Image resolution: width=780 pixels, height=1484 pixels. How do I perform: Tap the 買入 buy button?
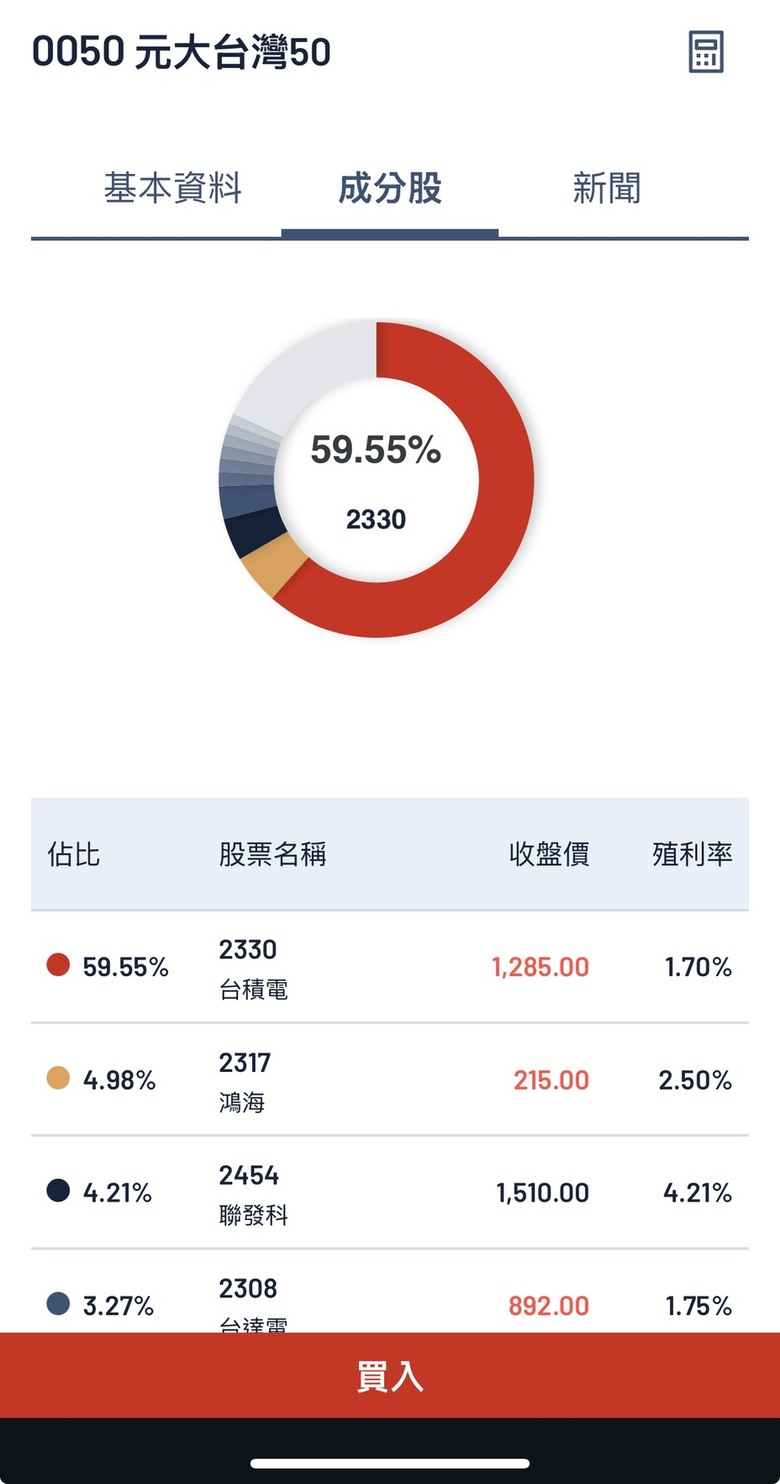(x=390, y=1376)
